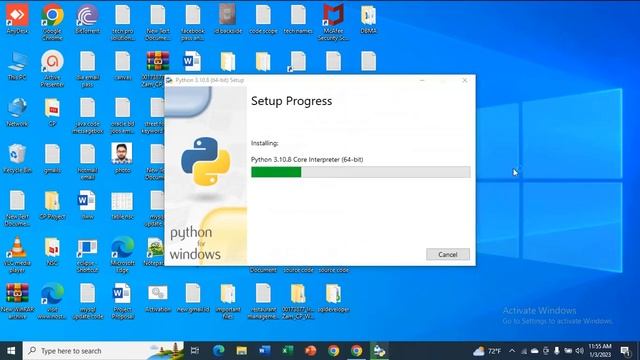Select the 'id backside' image file
The height and width of the screenshot is (360, 640).
pos(228,19)
